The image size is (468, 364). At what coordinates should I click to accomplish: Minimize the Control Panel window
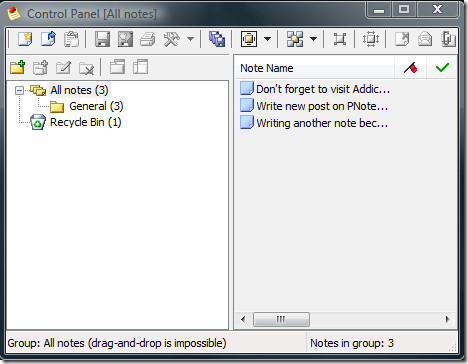click(x=379, y=9)
